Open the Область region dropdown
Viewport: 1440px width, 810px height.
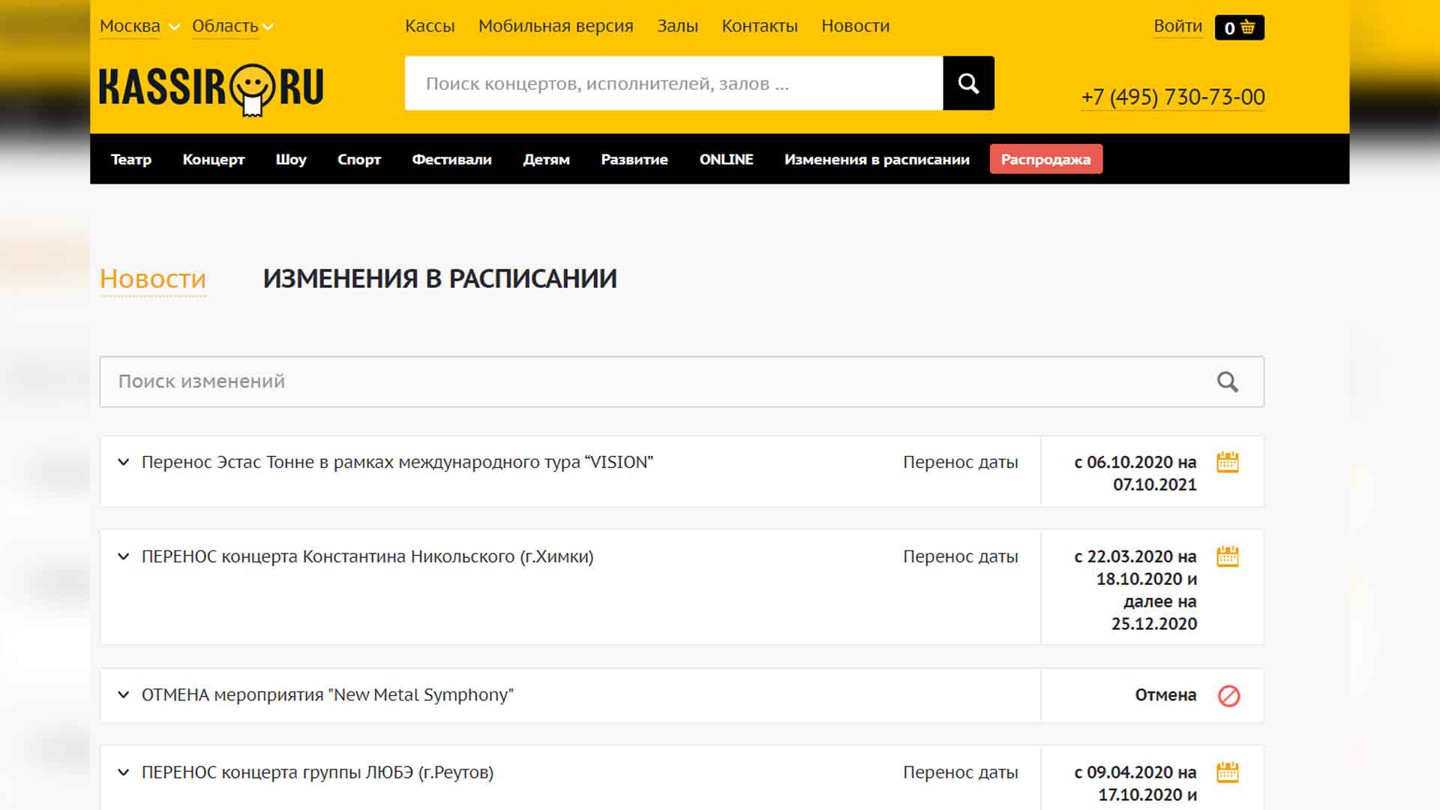pyautogui.click(x=233, y=26)
